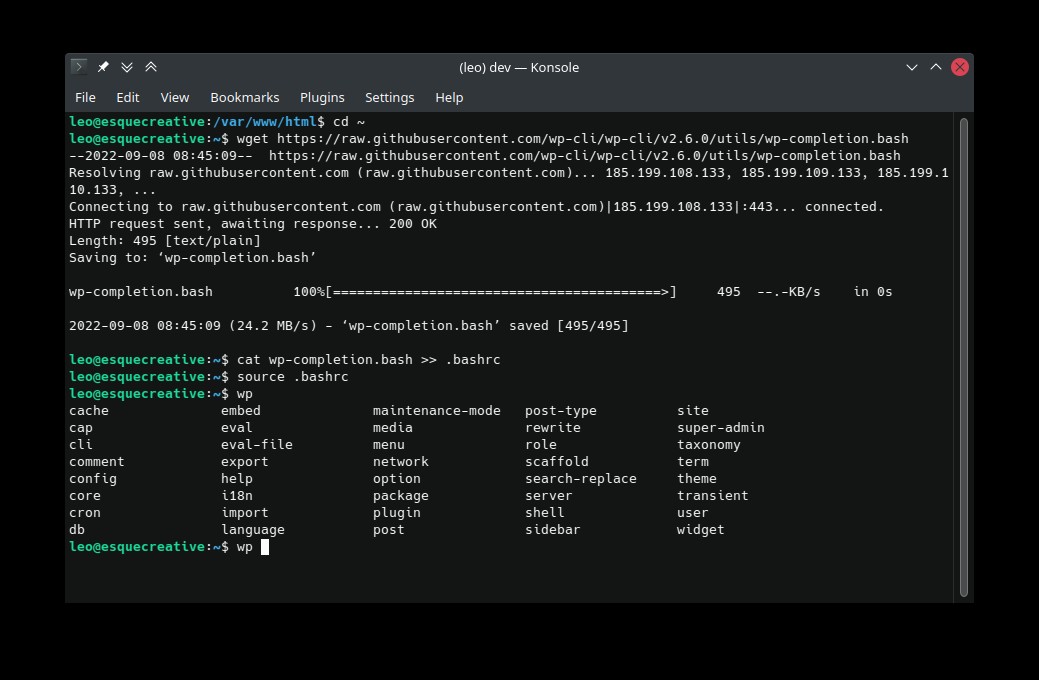Click the 'help' command text
The image size is (1039, 680).
[237, 479]
